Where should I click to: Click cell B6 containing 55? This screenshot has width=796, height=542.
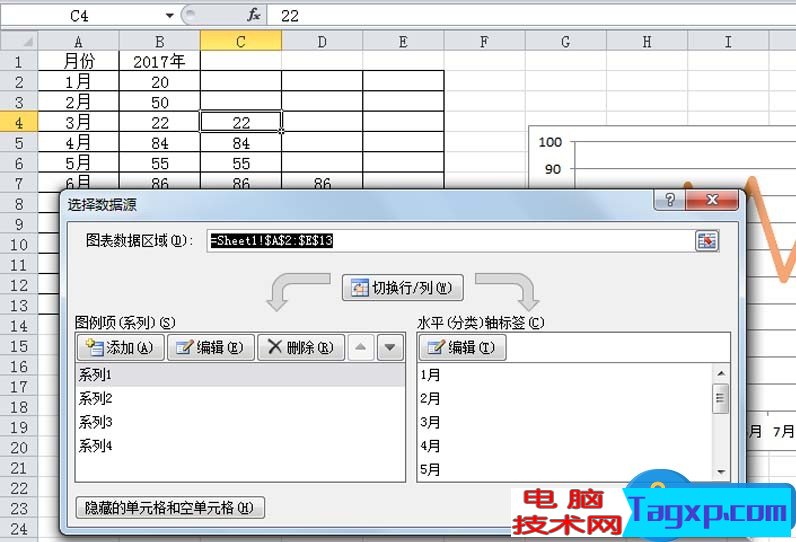tap(159, 163)
